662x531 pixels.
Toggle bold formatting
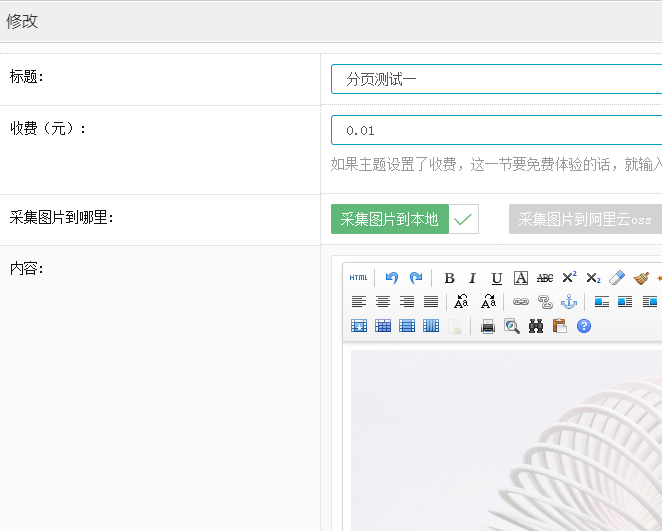tap(449, 278)
